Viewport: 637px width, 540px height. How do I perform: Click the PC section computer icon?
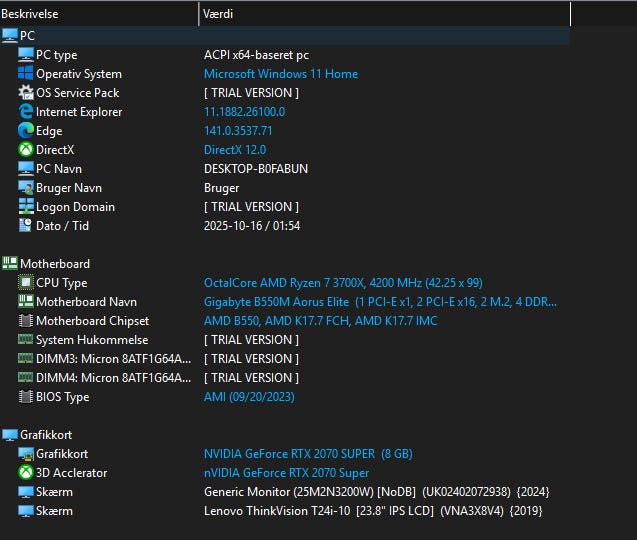click(10, 36)
